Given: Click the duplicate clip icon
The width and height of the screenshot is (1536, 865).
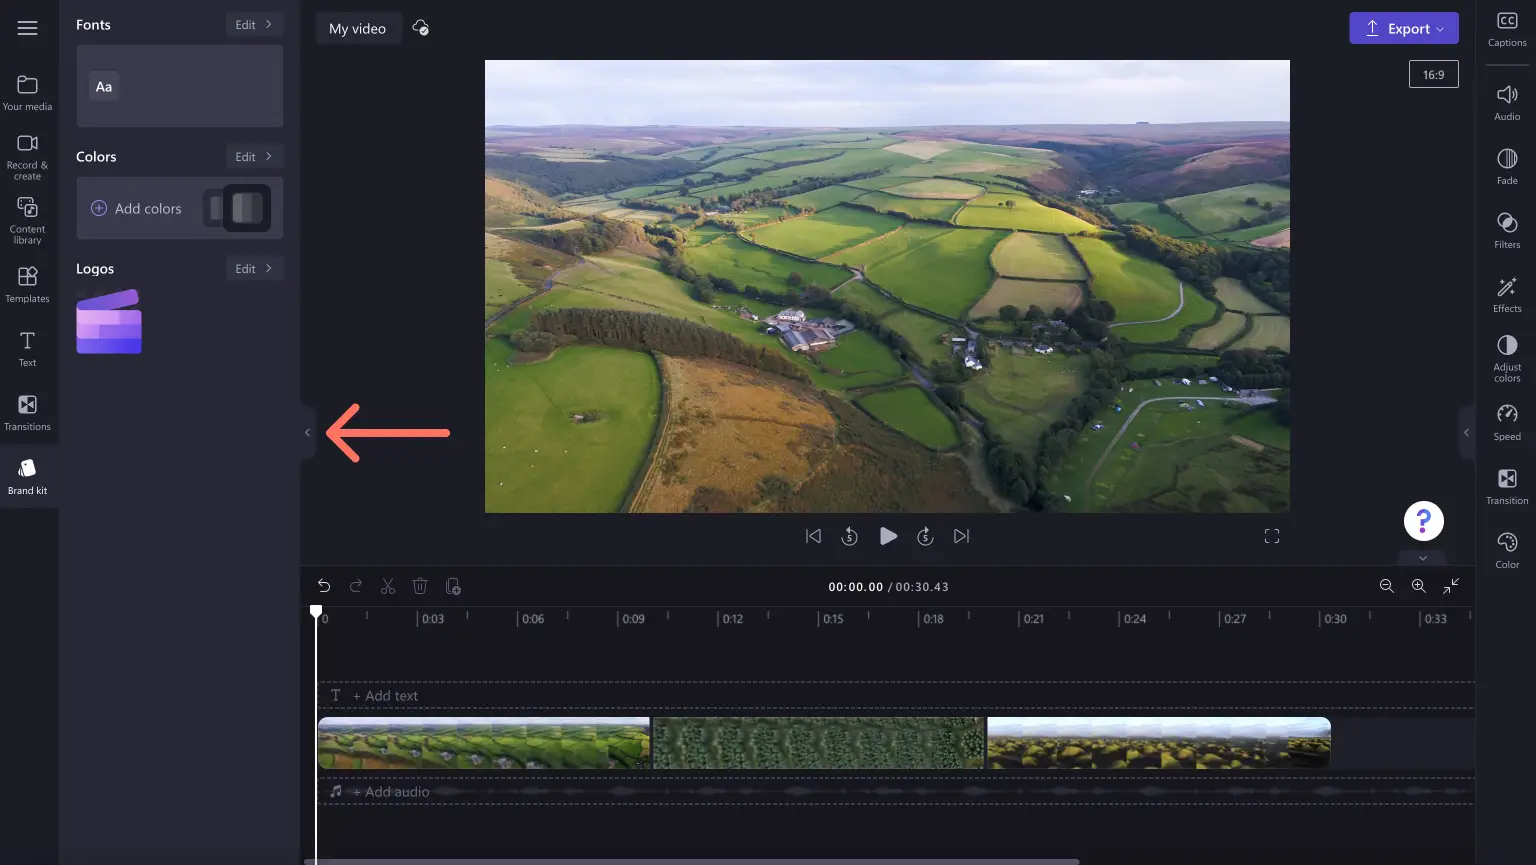Looking at the screenshot, I should tap(453, 586).
